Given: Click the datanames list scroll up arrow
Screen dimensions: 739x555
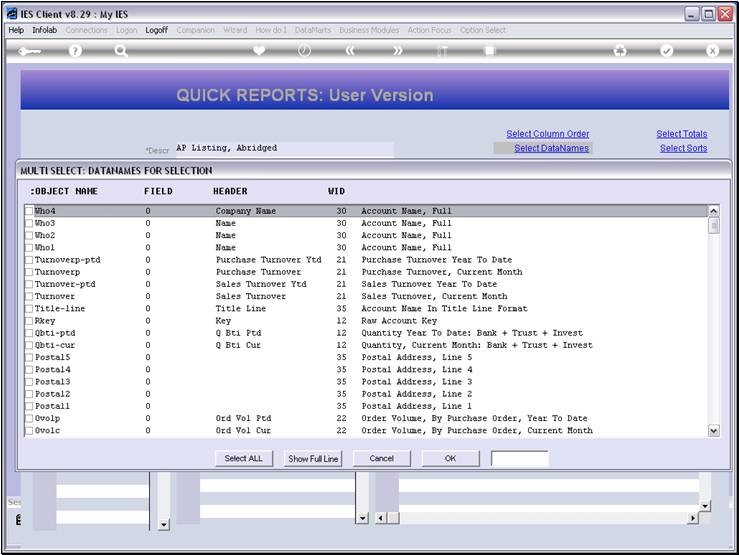Looking at the screenshot, I should 714,211.
